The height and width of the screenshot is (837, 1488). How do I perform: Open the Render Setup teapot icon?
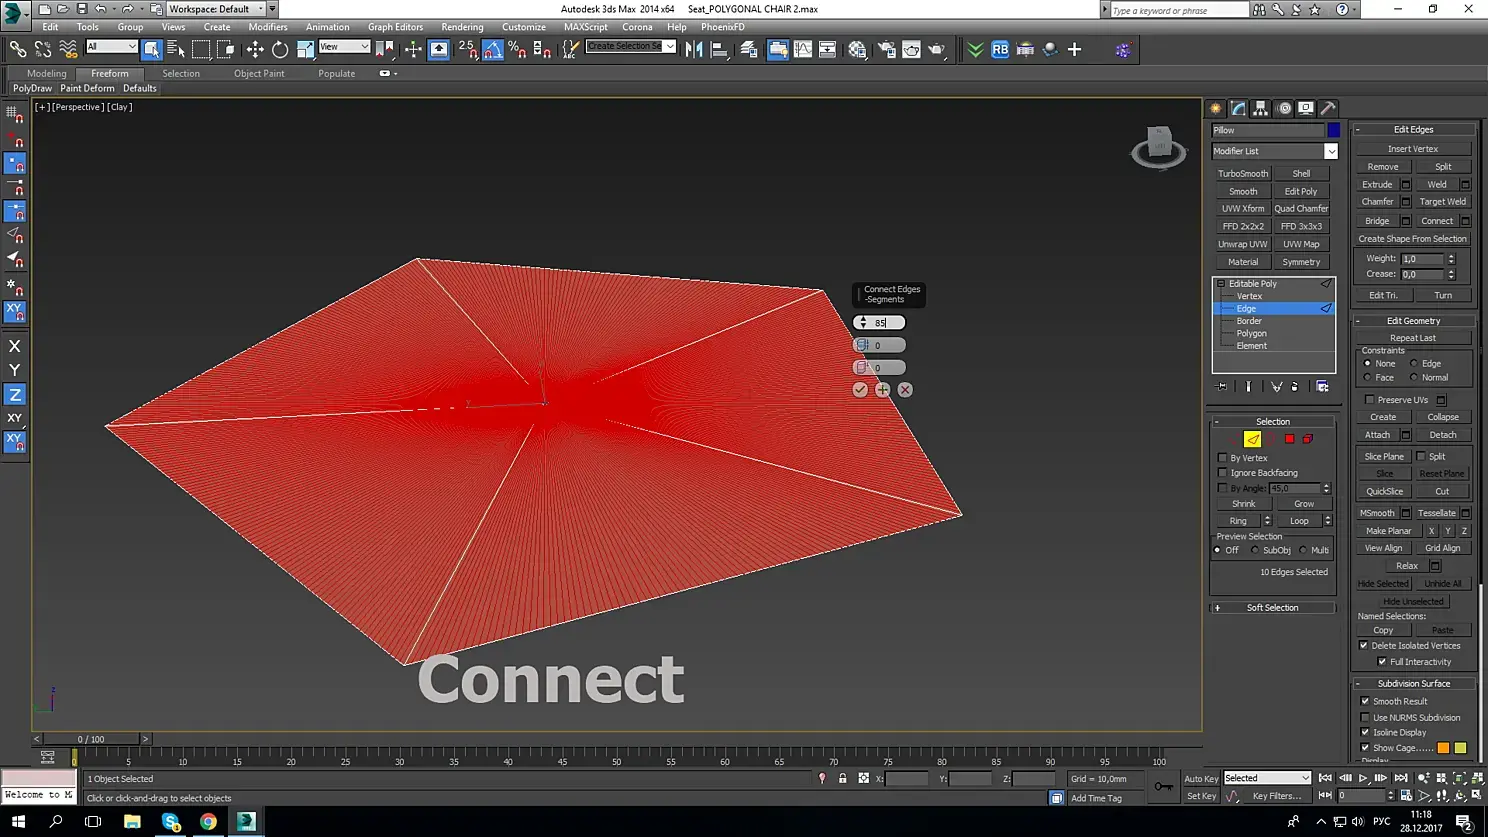point(887,49)
